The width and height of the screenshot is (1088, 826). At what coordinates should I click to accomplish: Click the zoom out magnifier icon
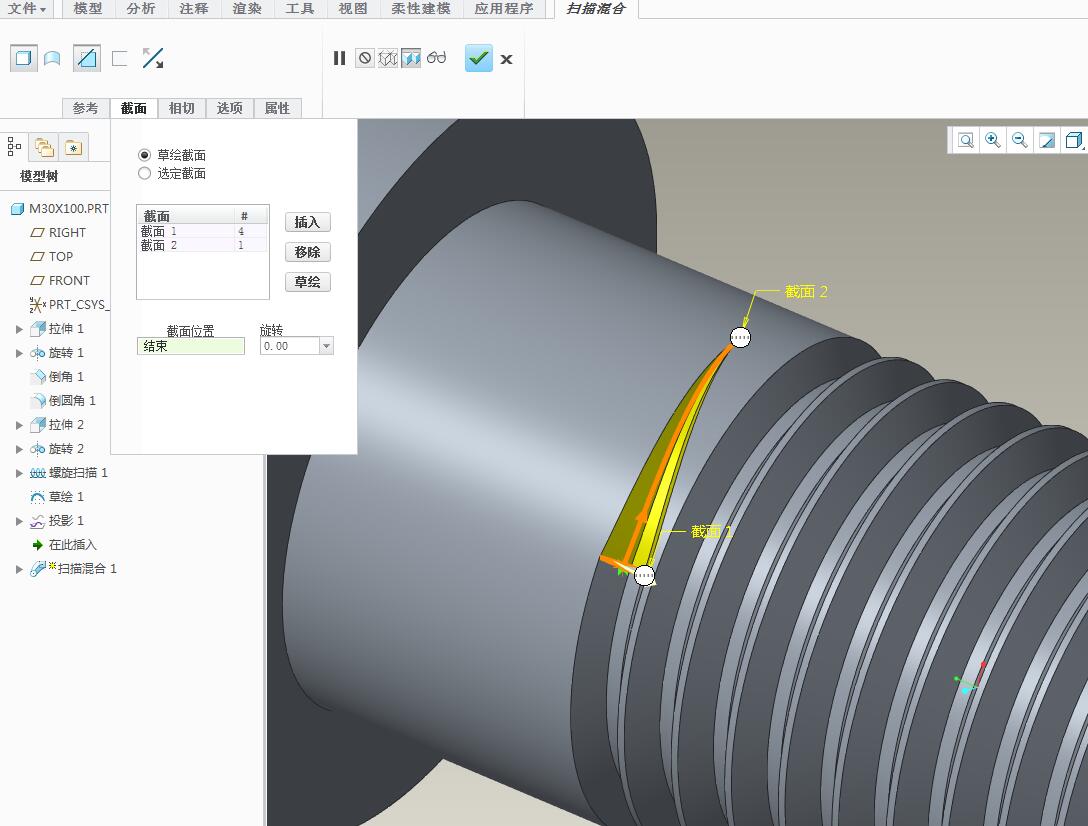click(x=1019, y=140)
